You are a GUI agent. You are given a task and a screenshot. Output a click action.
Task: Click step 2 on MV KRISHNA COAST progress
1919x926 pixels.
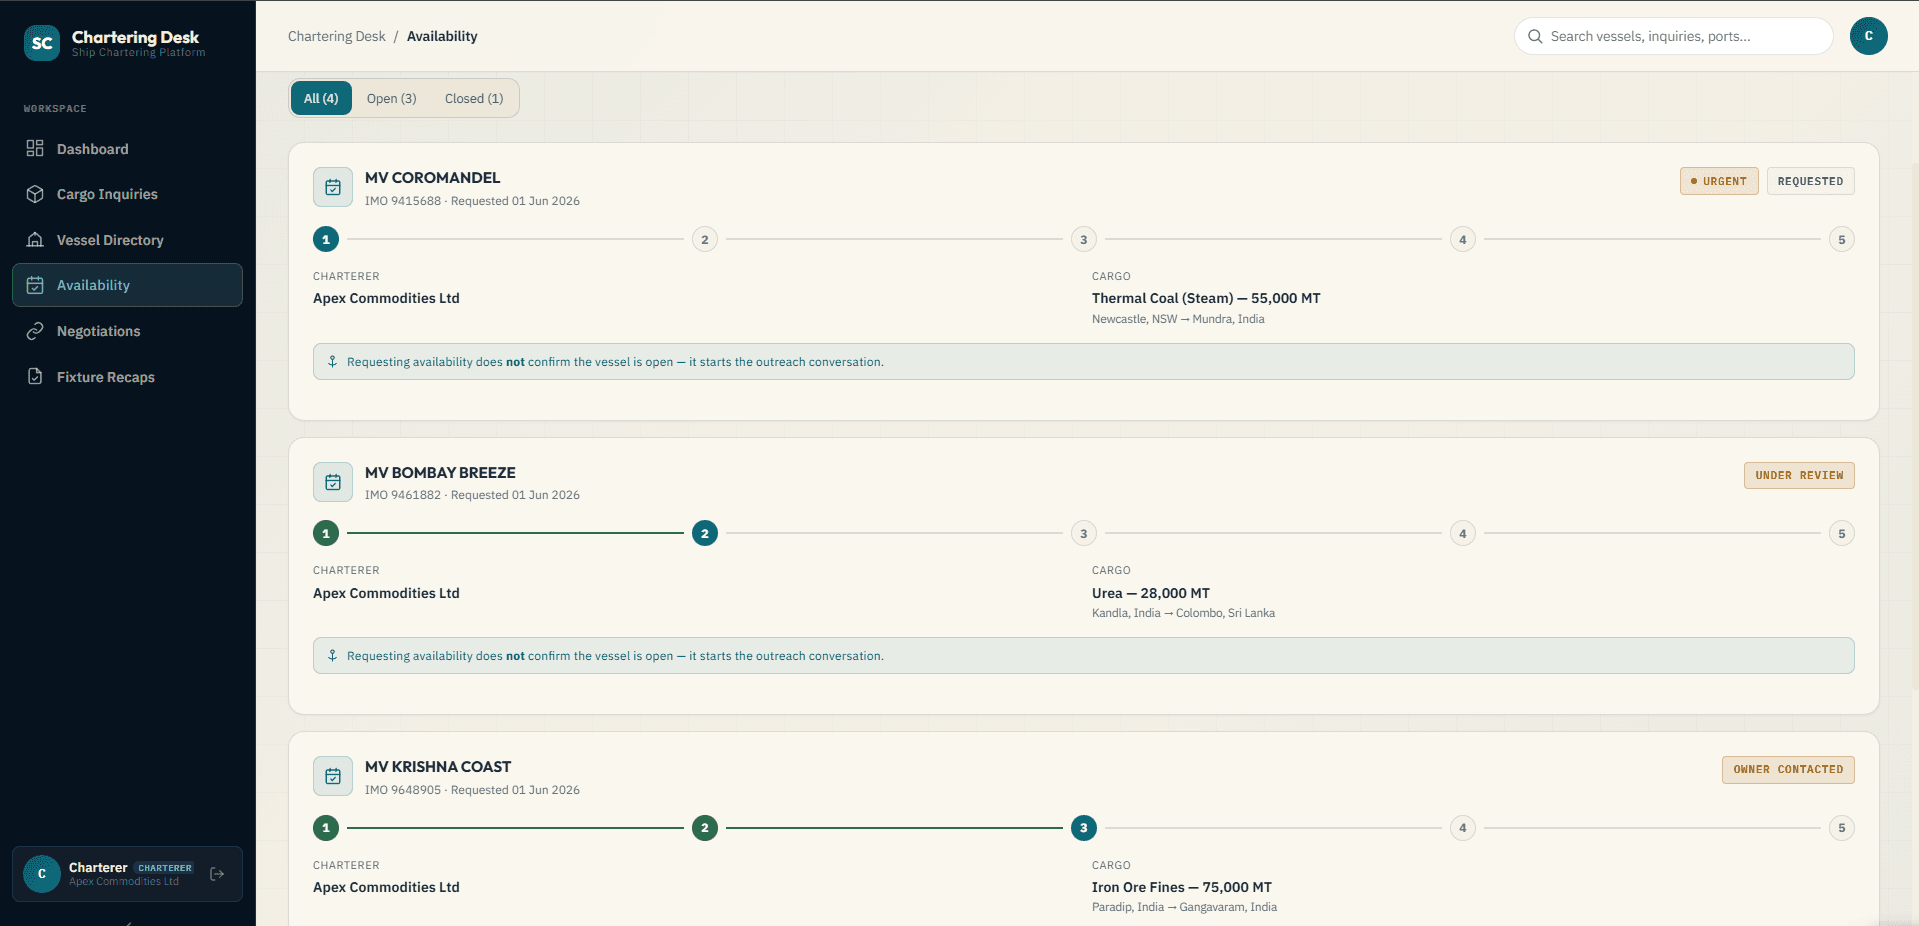(705, 828)
